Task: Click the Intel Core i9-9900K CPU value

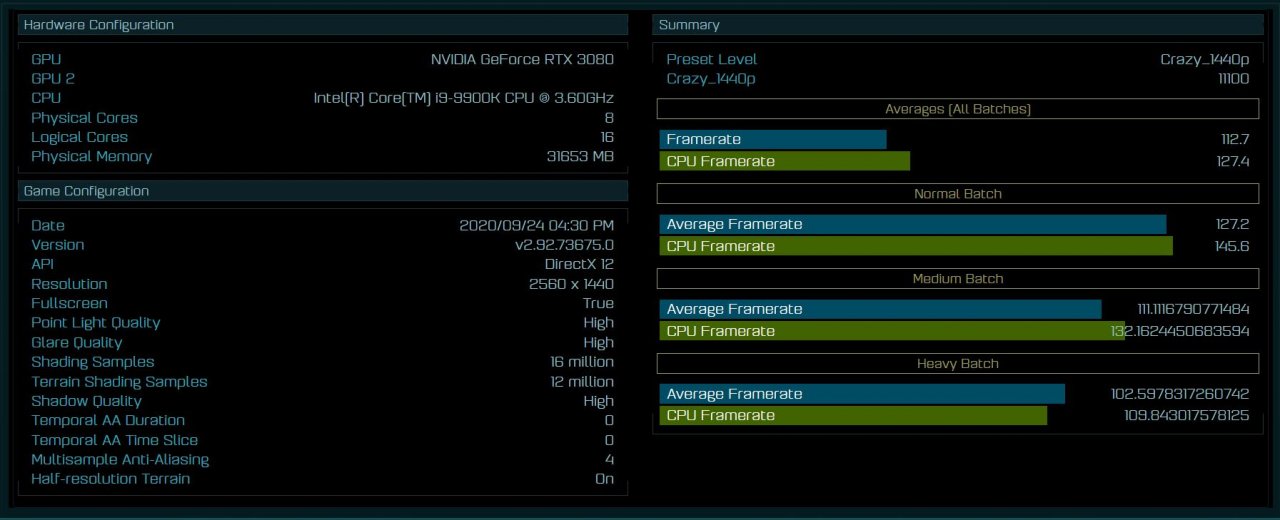Action: pyautogui.click(x=464, y=98)
